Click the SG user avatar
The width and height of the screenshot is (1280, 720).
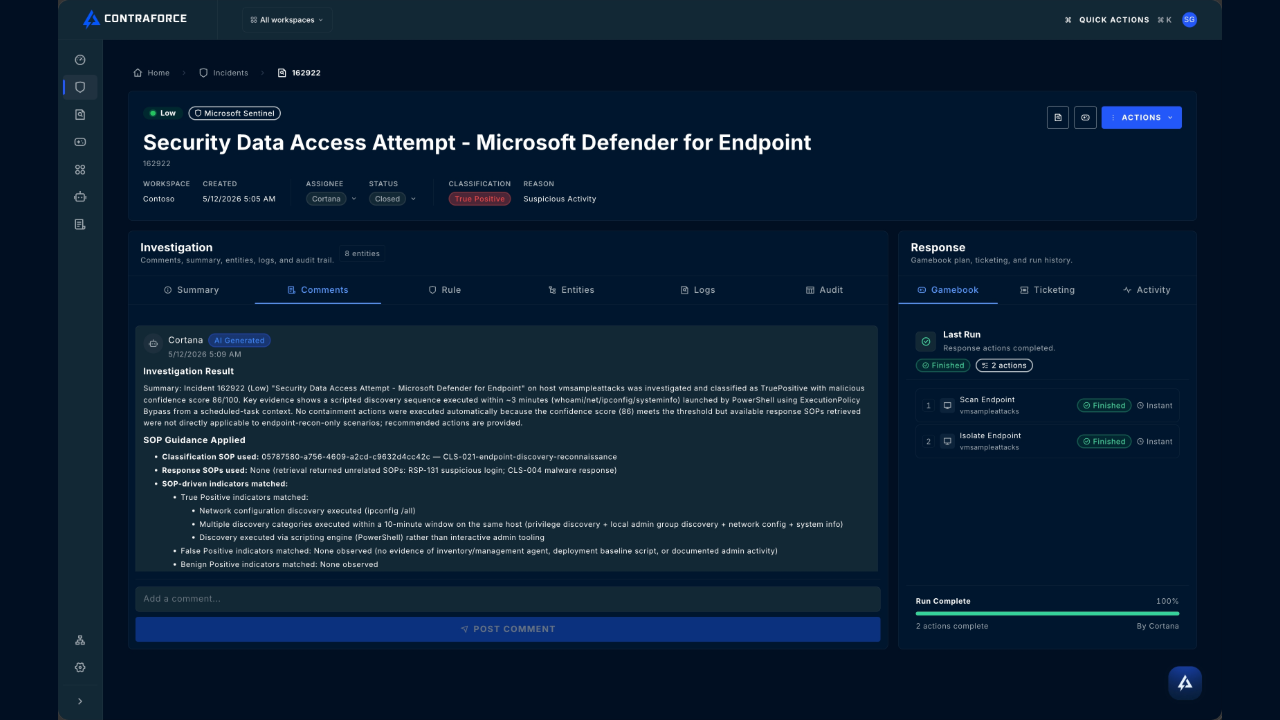(1189, 20)
